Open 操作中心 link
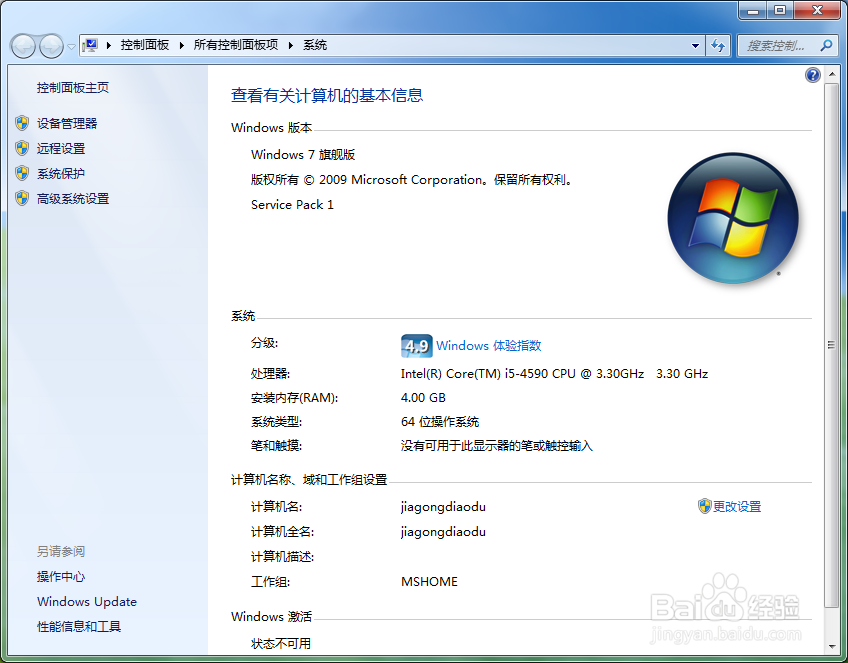Viewport: 848px width, 663px height. pyautogui.click(x=62, y=576)
